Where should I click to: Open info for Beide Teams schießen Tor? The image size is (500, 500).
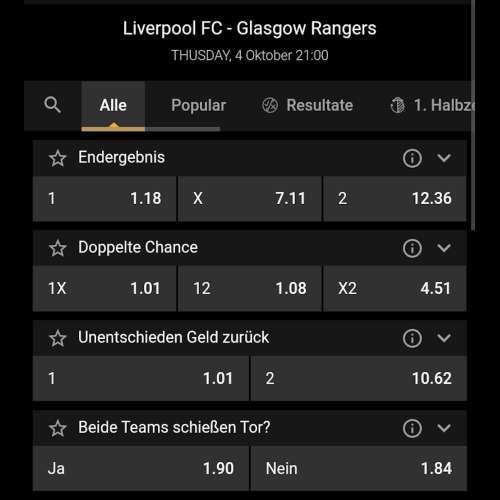click(412, 428)
